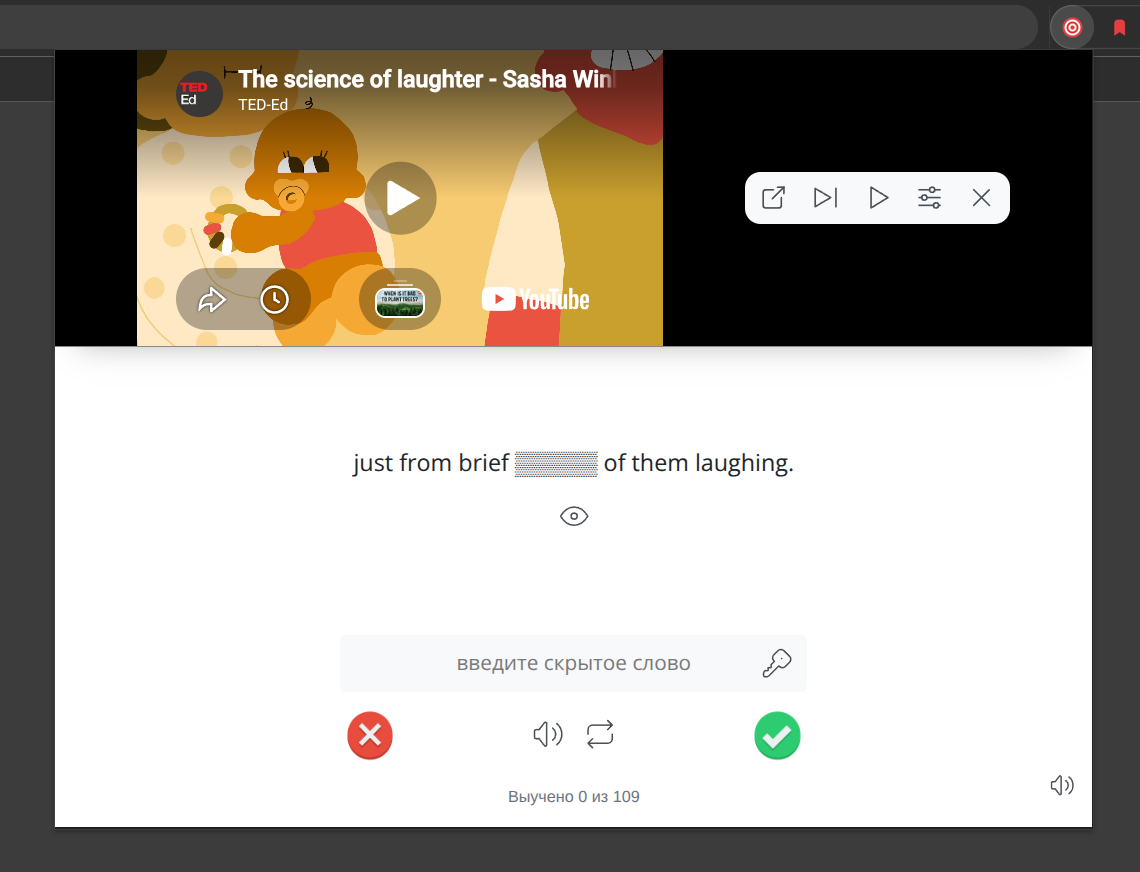This screenshot has height=872, width=1140.
Task: Click the key hint icon
Action: point(776,664)
